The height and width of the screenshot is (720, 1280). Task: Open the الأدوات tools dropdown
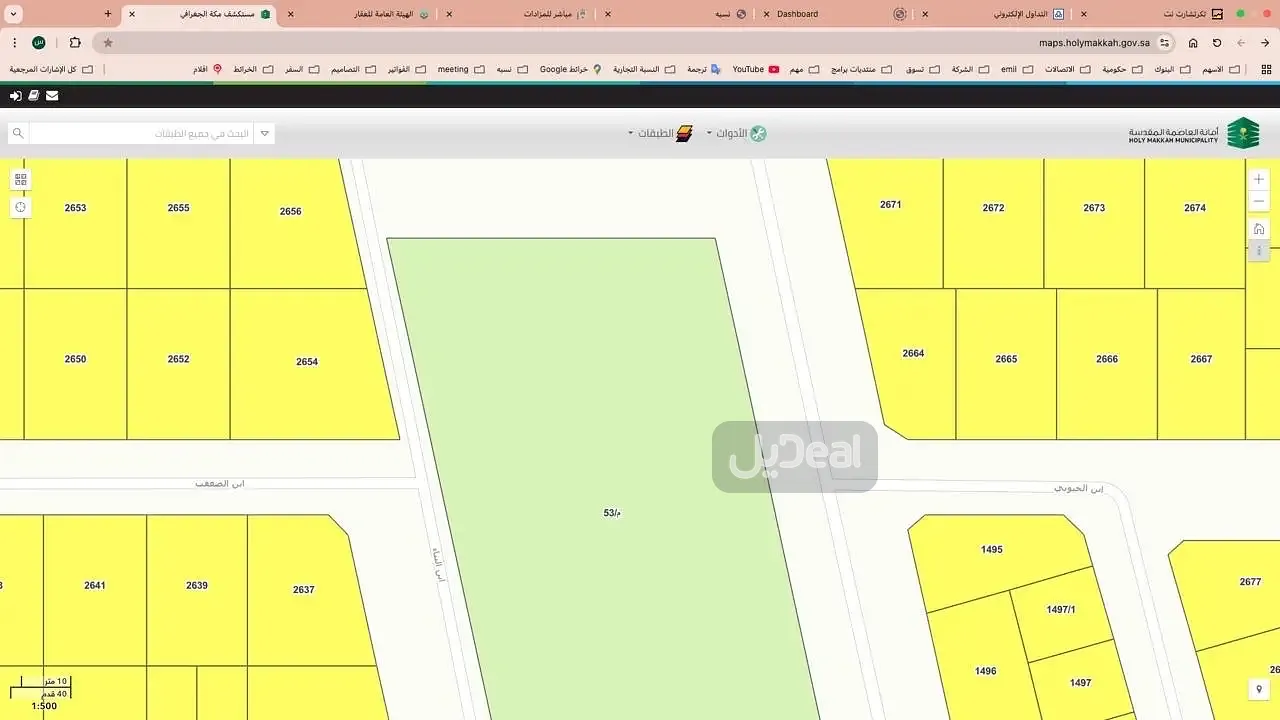click(738, 133)
